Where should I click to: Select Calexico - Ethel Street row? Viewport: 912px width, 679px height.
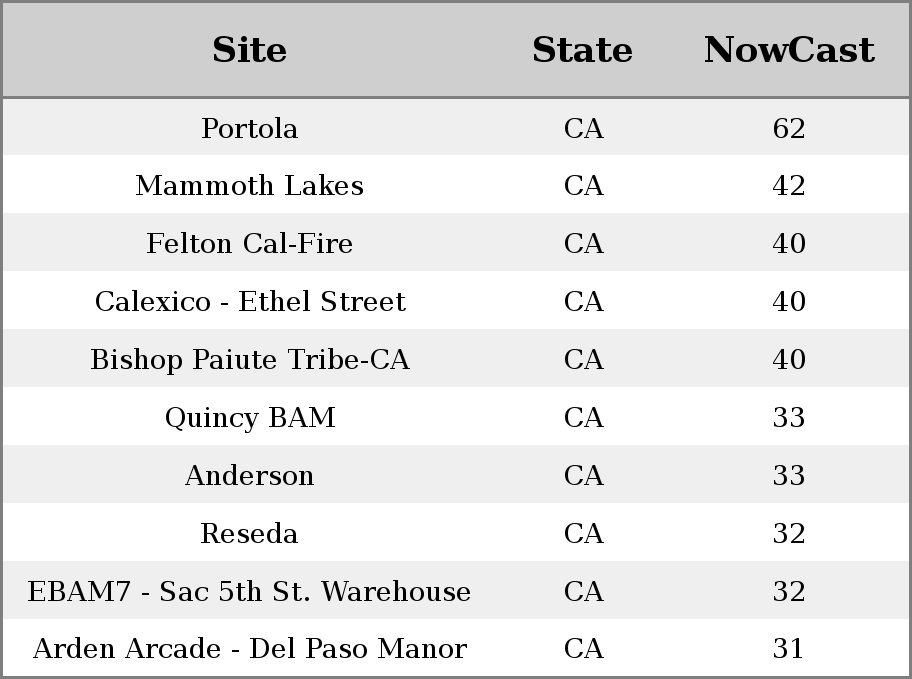pyautogui.click(x=456, y=301)
